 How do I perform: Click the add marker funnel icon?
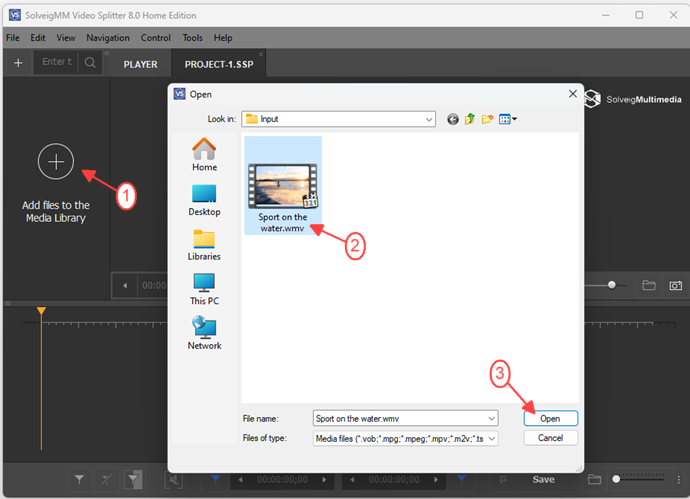tap(79, 479)
